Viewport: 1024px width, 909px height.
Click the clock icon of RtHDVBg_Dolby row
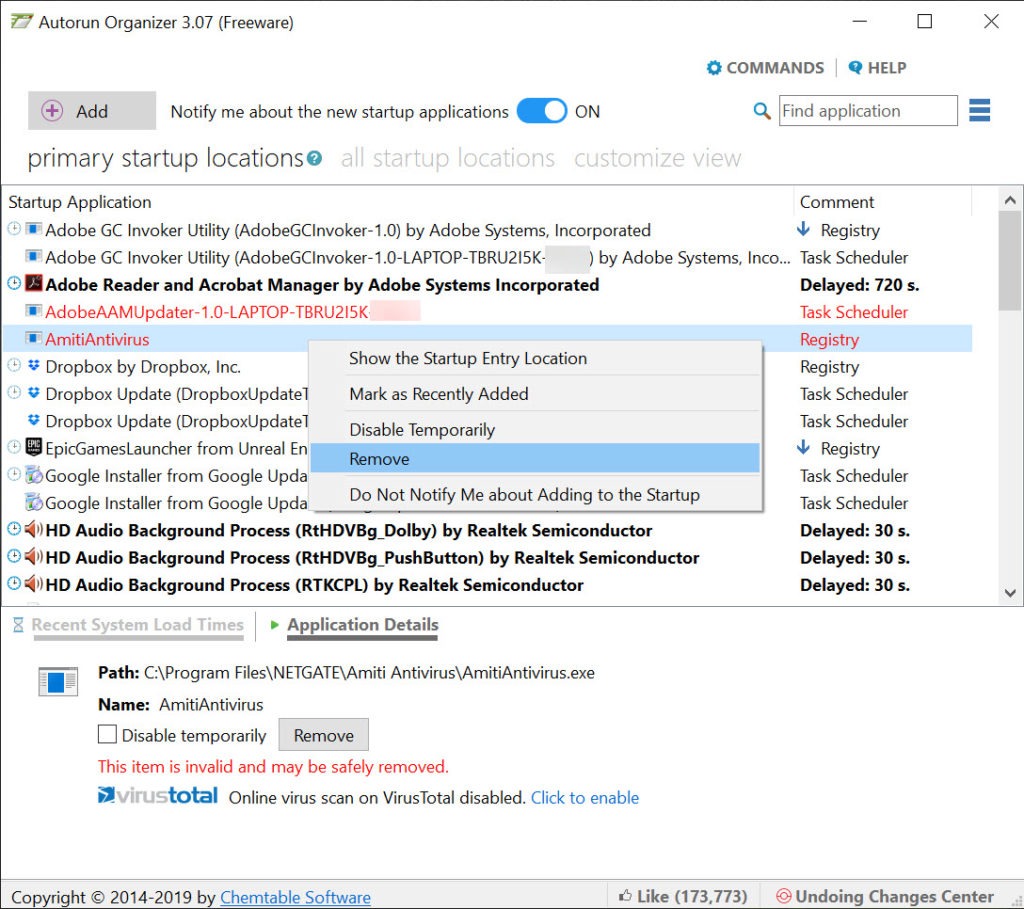(x=14, y=529)
